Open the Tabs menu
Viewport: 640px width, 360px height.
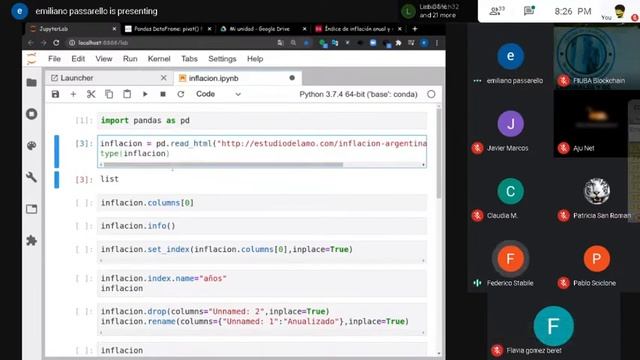click(x=189, y=59)
